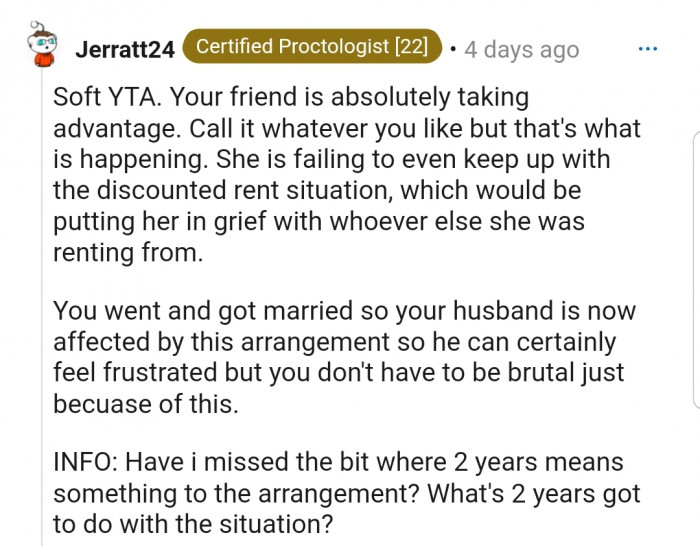Click the 'You went and got married' paragraph
This screenshot has width=700, height=546.
344,357
